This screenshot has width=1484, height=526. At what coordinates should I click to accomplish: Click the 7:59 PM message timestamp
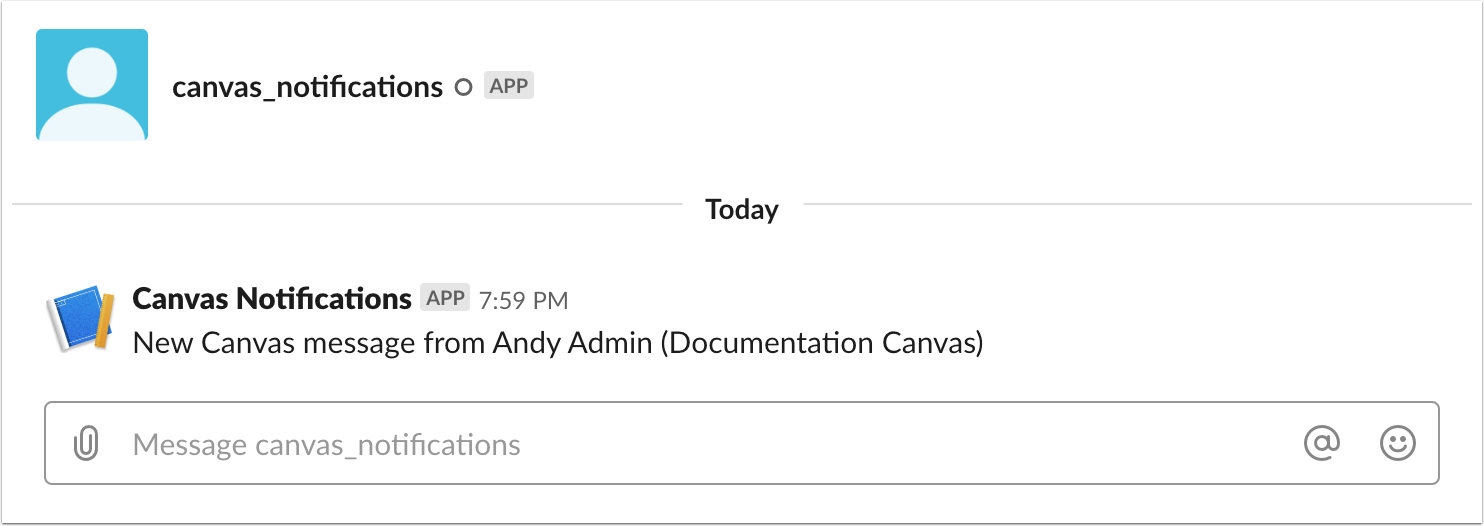click(524, 299)
